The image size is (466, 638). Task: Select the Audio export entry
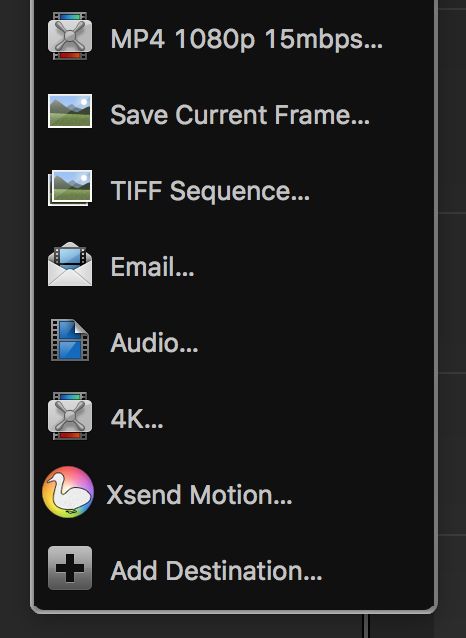[234, 343]
